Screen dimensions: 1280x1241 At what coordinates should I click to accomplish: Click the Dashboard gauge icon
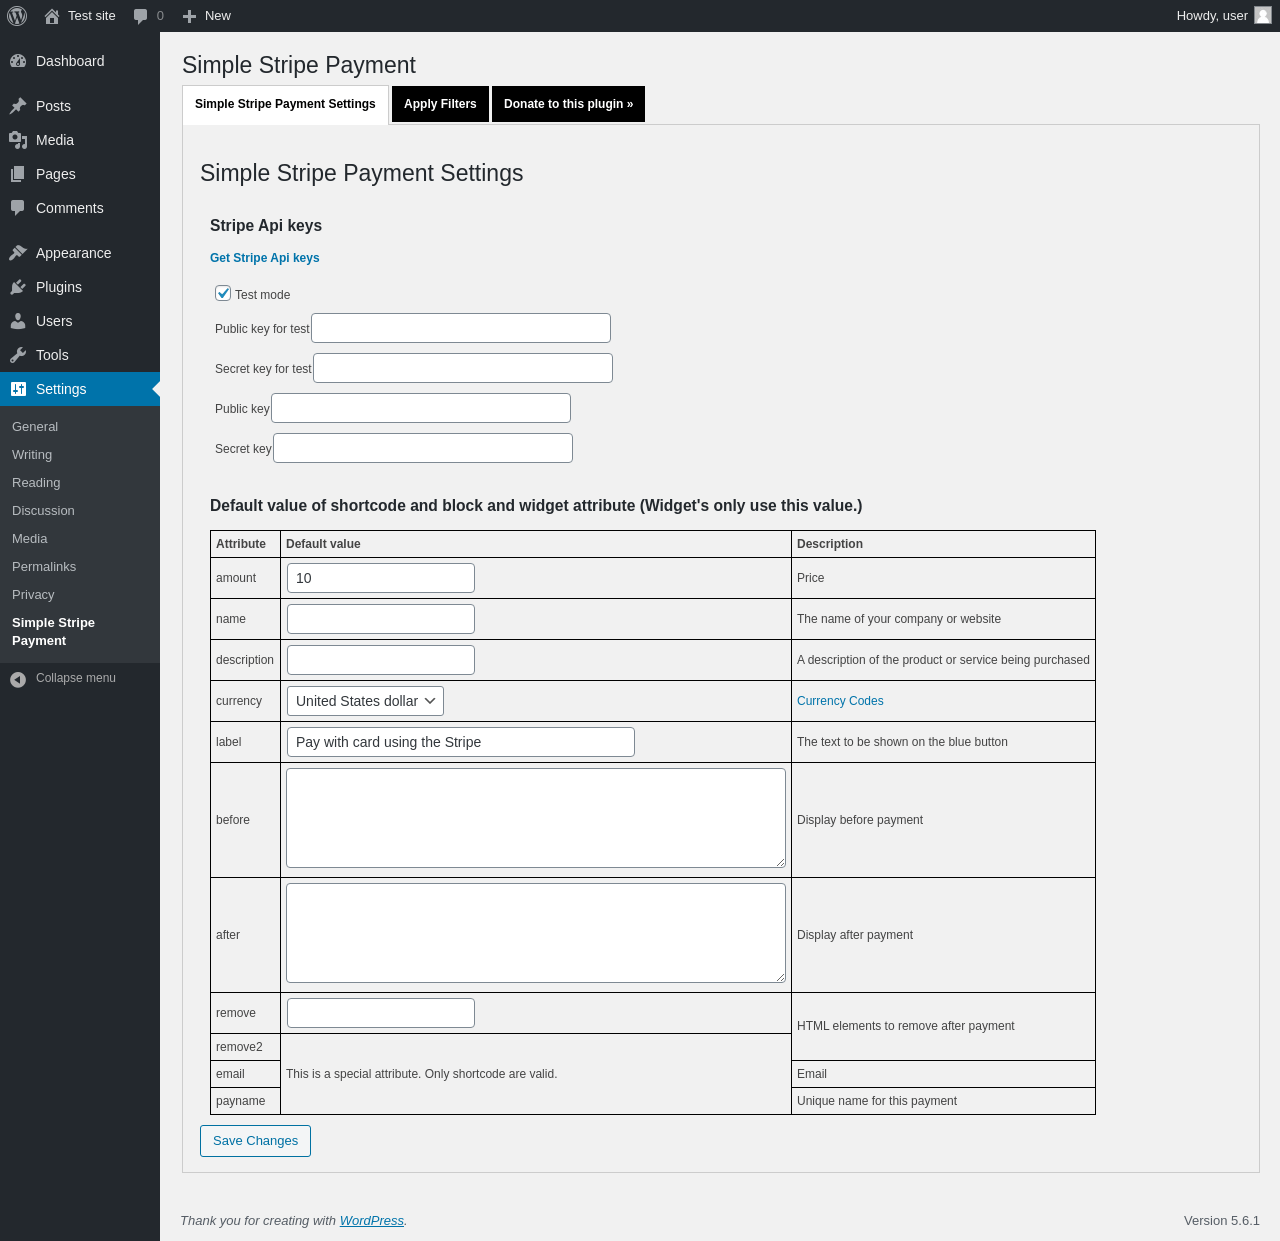[x=18, y=61]
